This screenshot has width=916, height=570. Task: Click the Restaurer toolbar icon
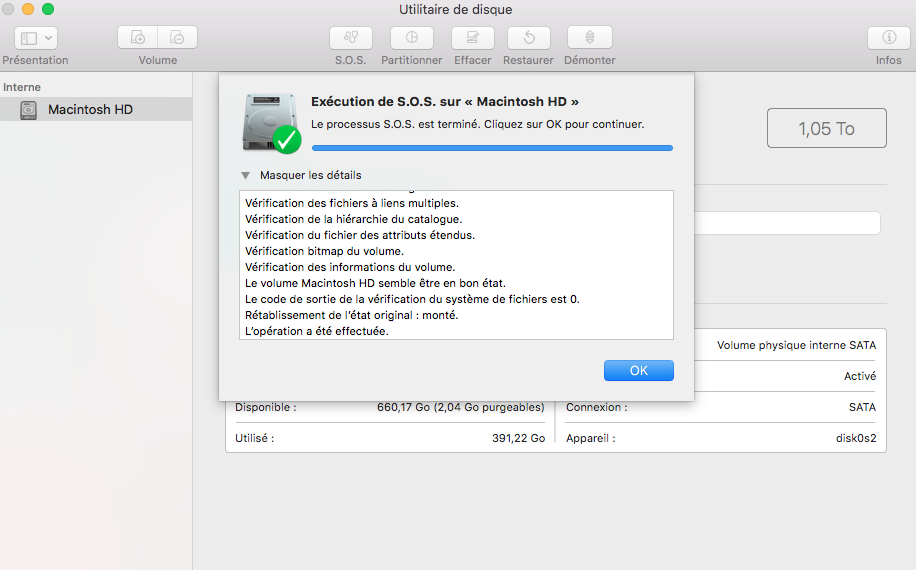(x=529, y=38)
